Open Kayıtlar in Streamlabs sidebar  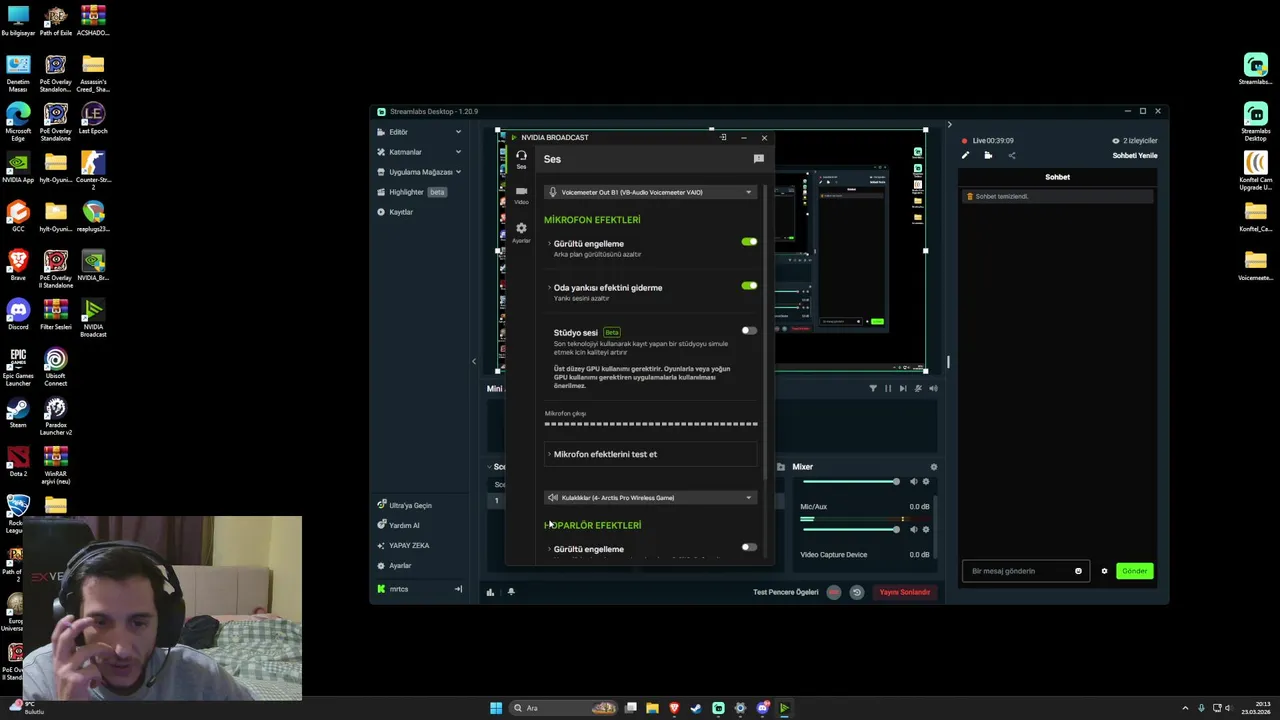[395, 212]
